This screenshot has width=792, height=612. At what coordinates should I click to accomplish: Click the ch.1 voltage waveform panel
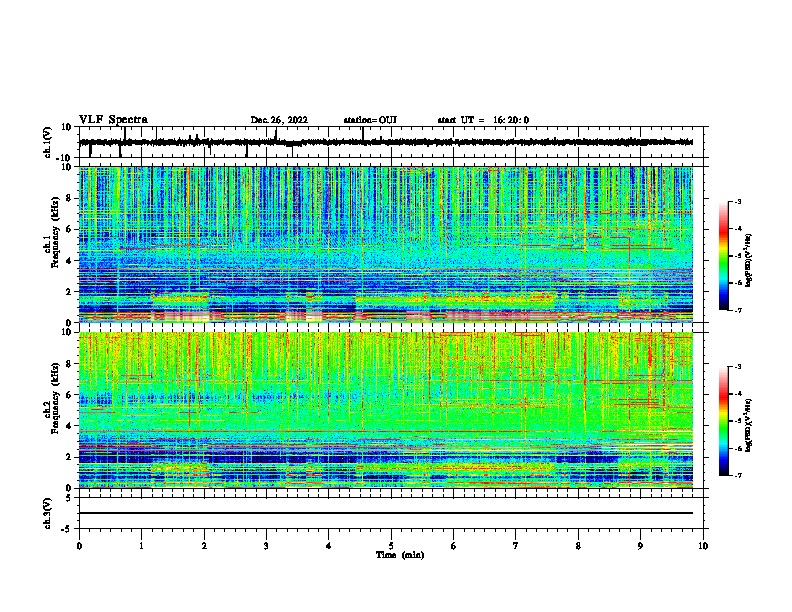pyautogui.click(x=391, y=142)
